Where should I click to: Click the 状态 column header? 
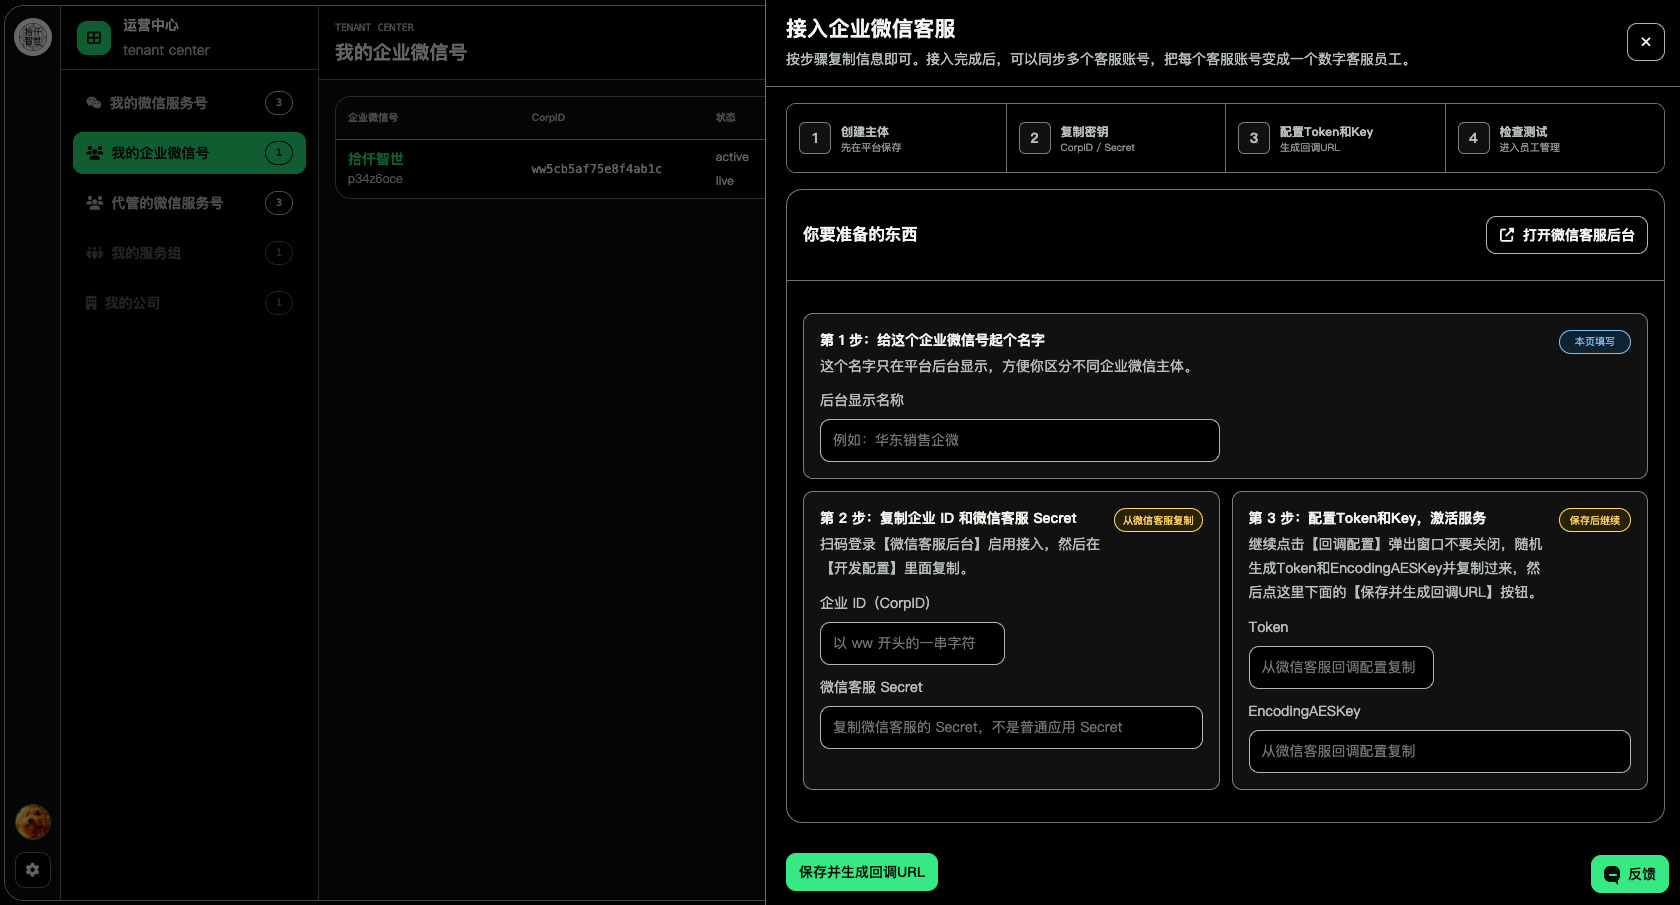725,117
